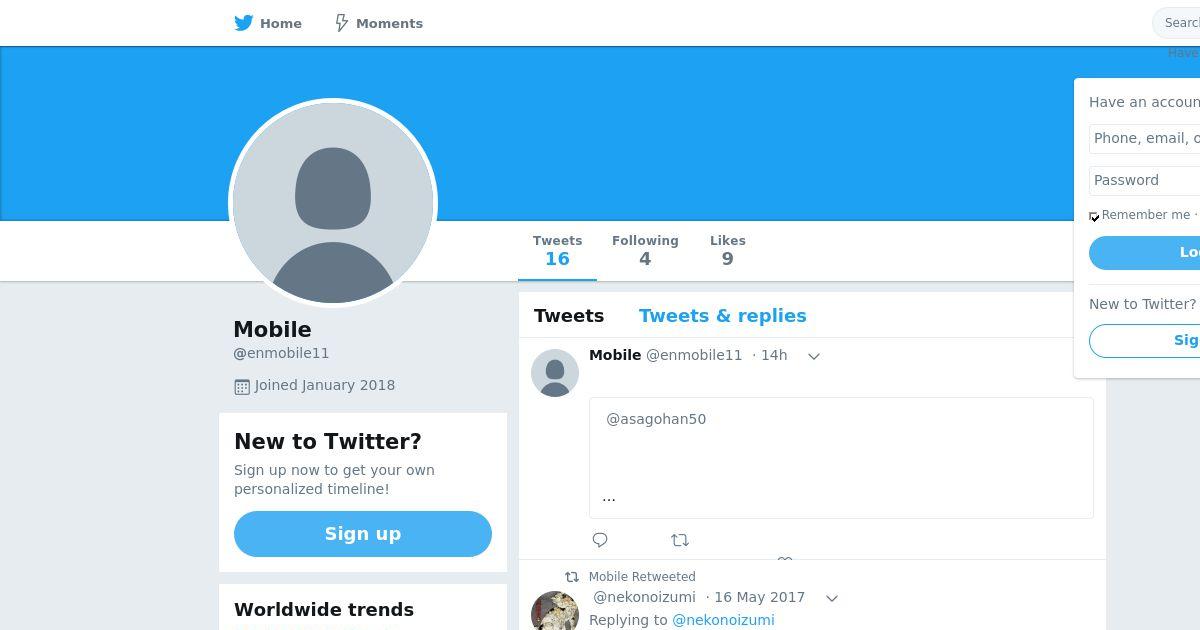Click the retweet icon under Mobile's tweet
This screenshot has height=630, width=1200.
click(680, 540)
